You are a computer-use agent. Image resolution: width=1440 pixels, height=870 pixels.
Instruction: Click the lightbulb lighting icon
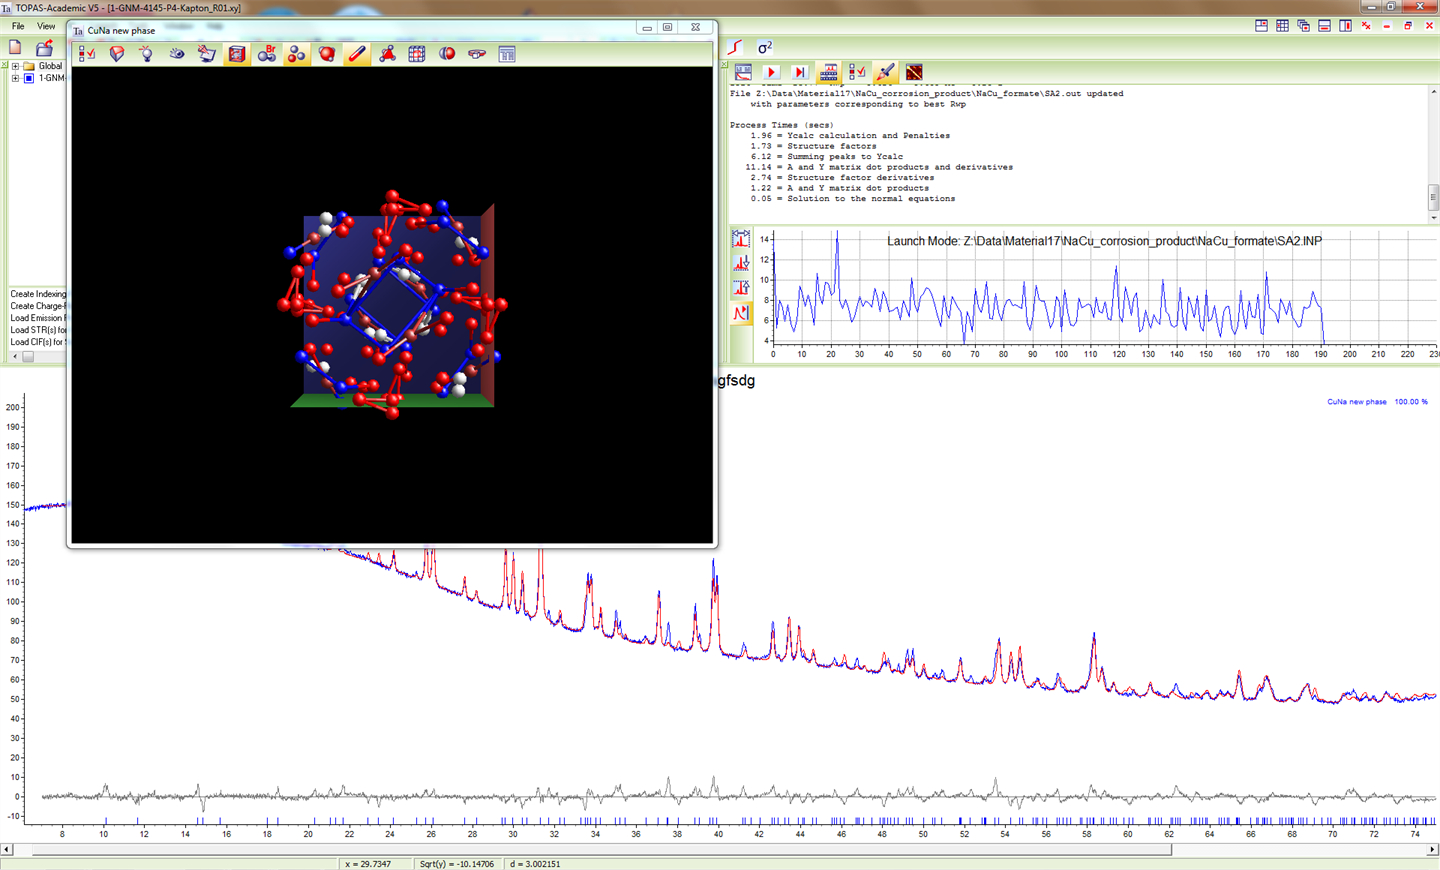click(x=147, y=54)
